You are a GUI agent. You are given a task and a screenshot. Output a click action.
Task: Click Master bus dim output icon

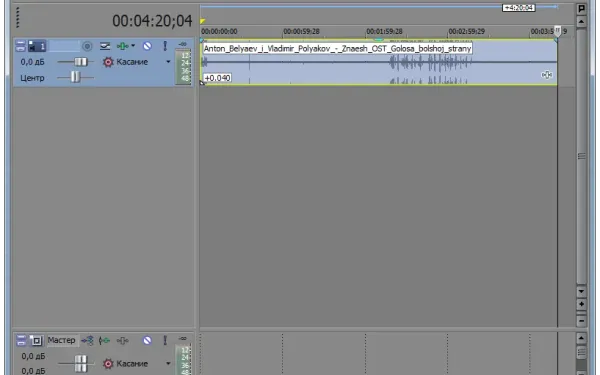(x=122, y=340)
